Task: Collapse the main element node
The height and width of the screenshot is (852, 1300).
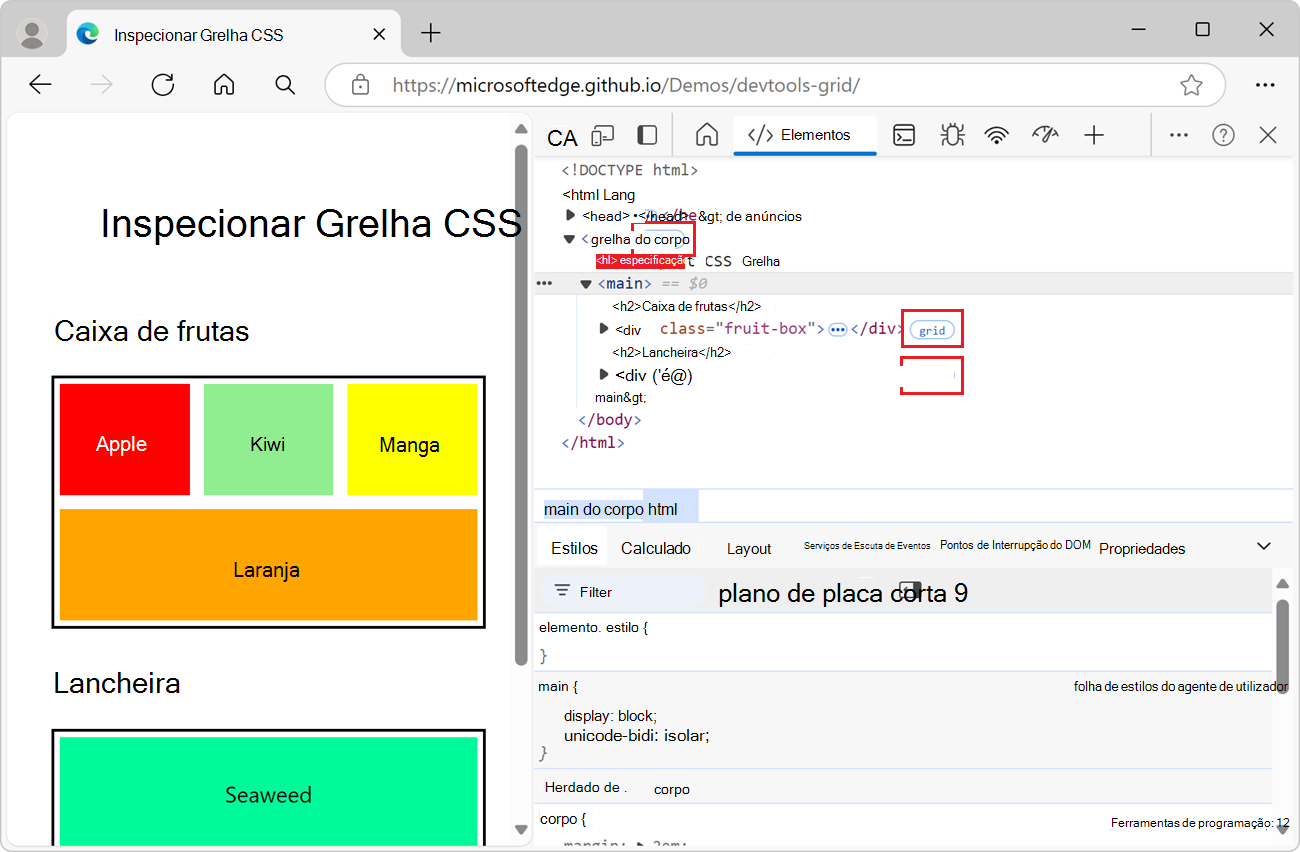Action: (x=586, y=284)
